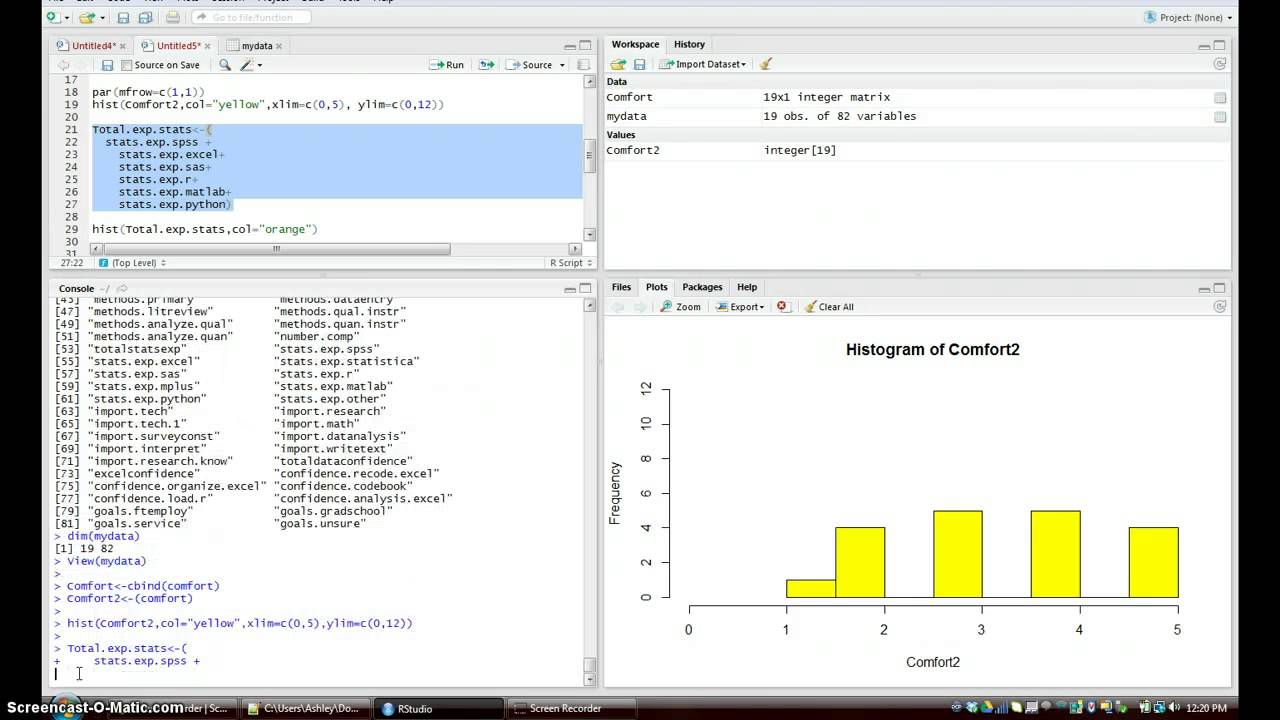Switch to History tab
This screenshot has height=720, width=1280.
689,44
